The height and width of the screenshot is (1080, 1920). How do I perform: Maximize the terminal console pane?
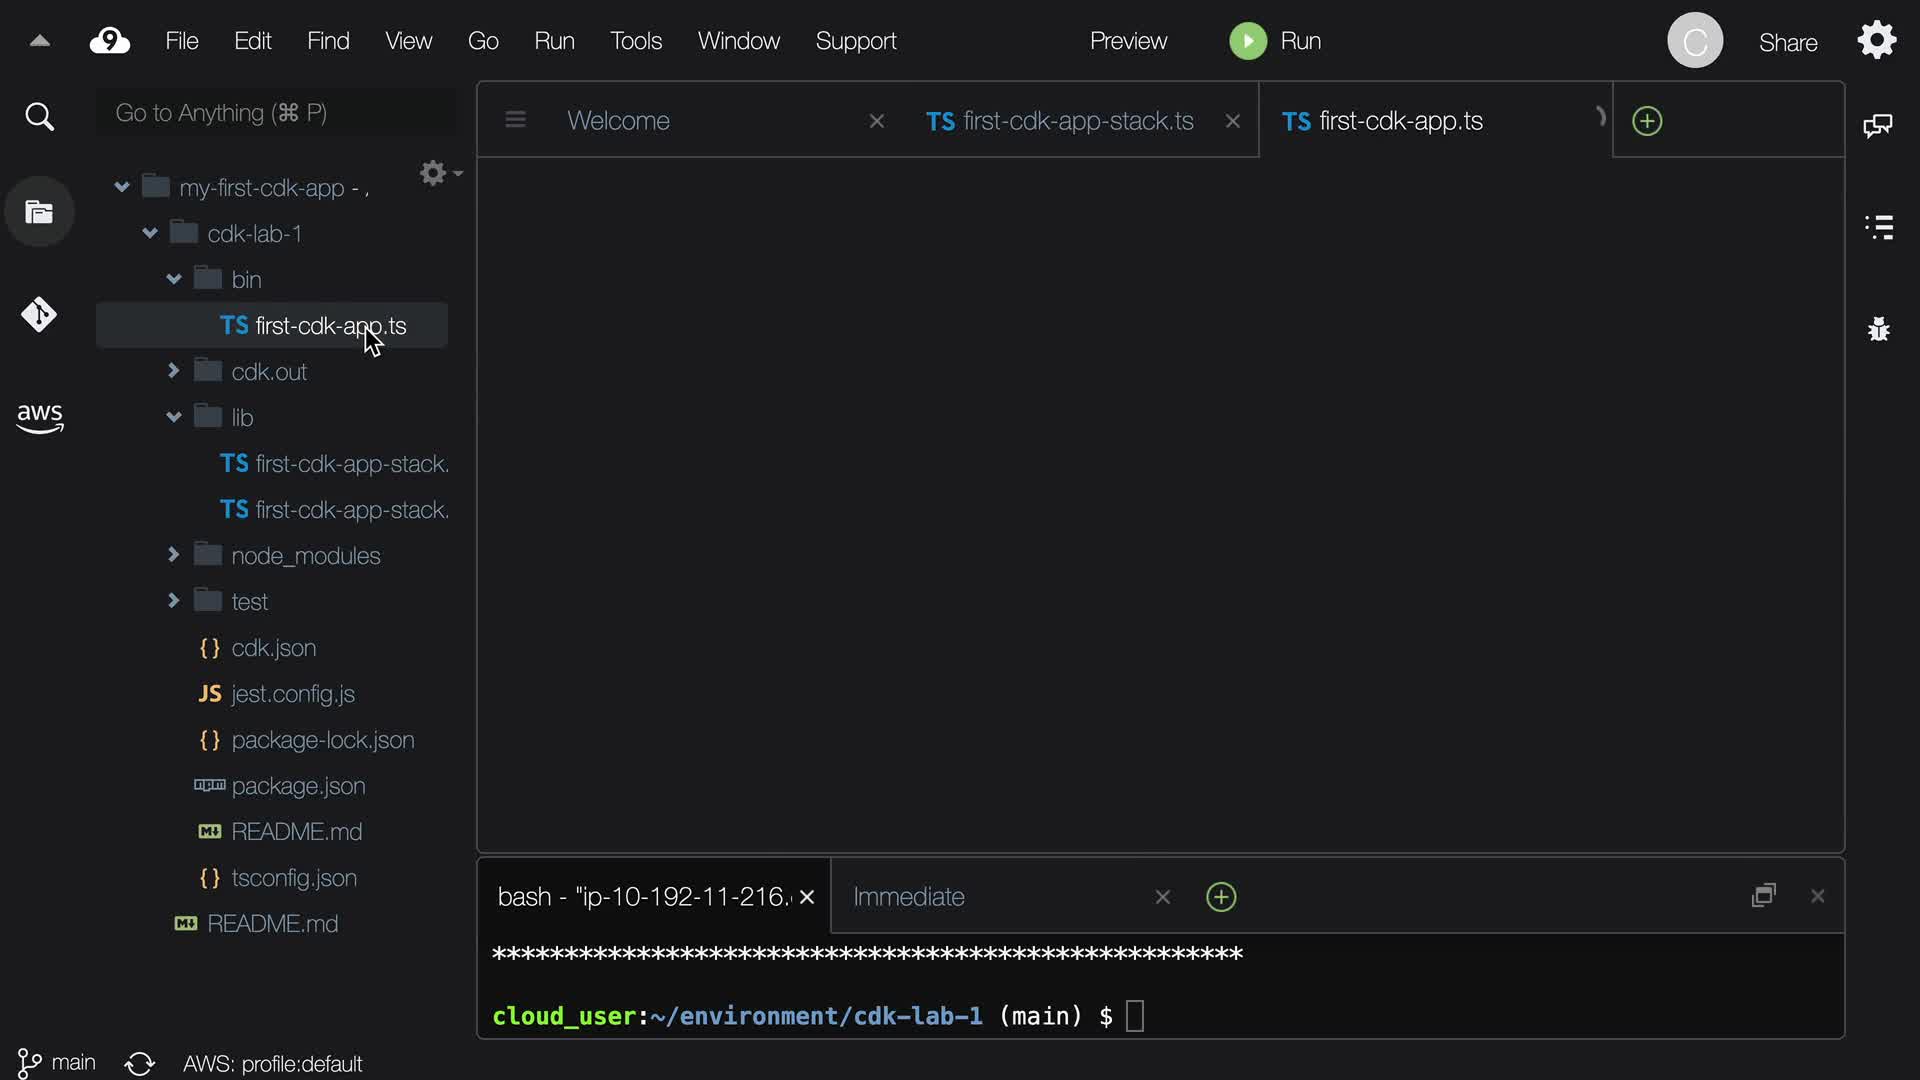1764,896
